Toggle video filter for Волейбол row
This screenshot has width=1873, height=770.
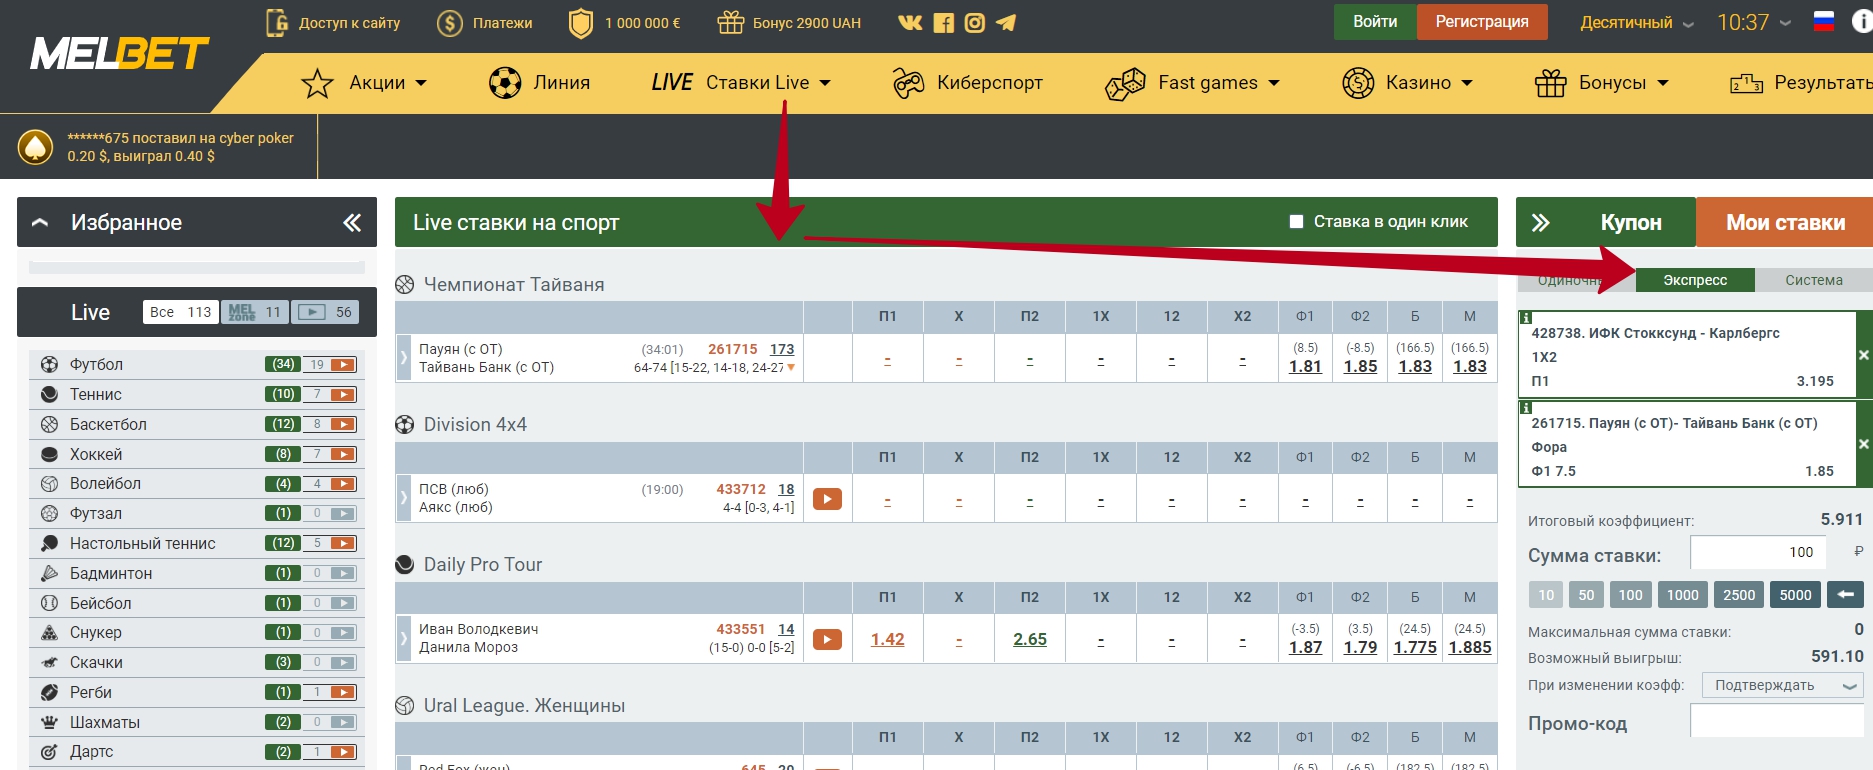(x=343, y=484)
